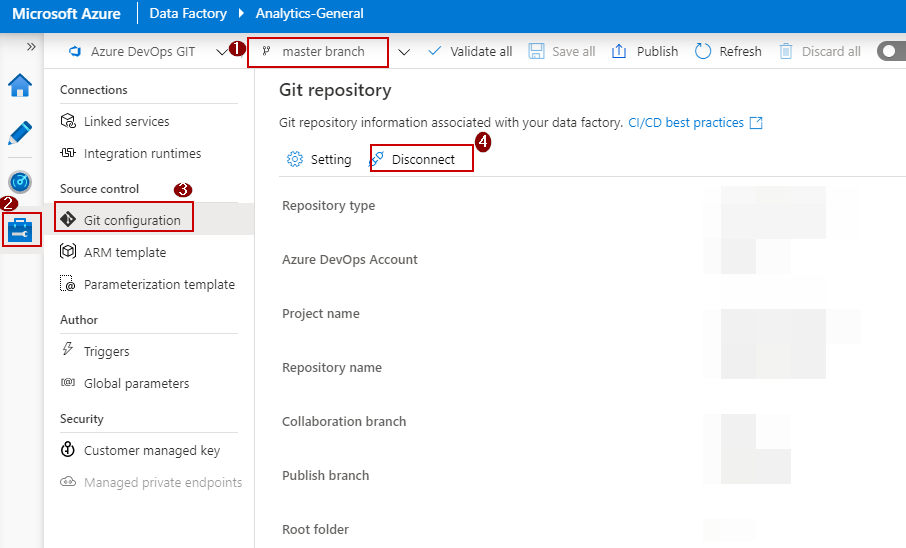Open ARM template
This screenshot has height=548, width=906.
click(125, 253)
